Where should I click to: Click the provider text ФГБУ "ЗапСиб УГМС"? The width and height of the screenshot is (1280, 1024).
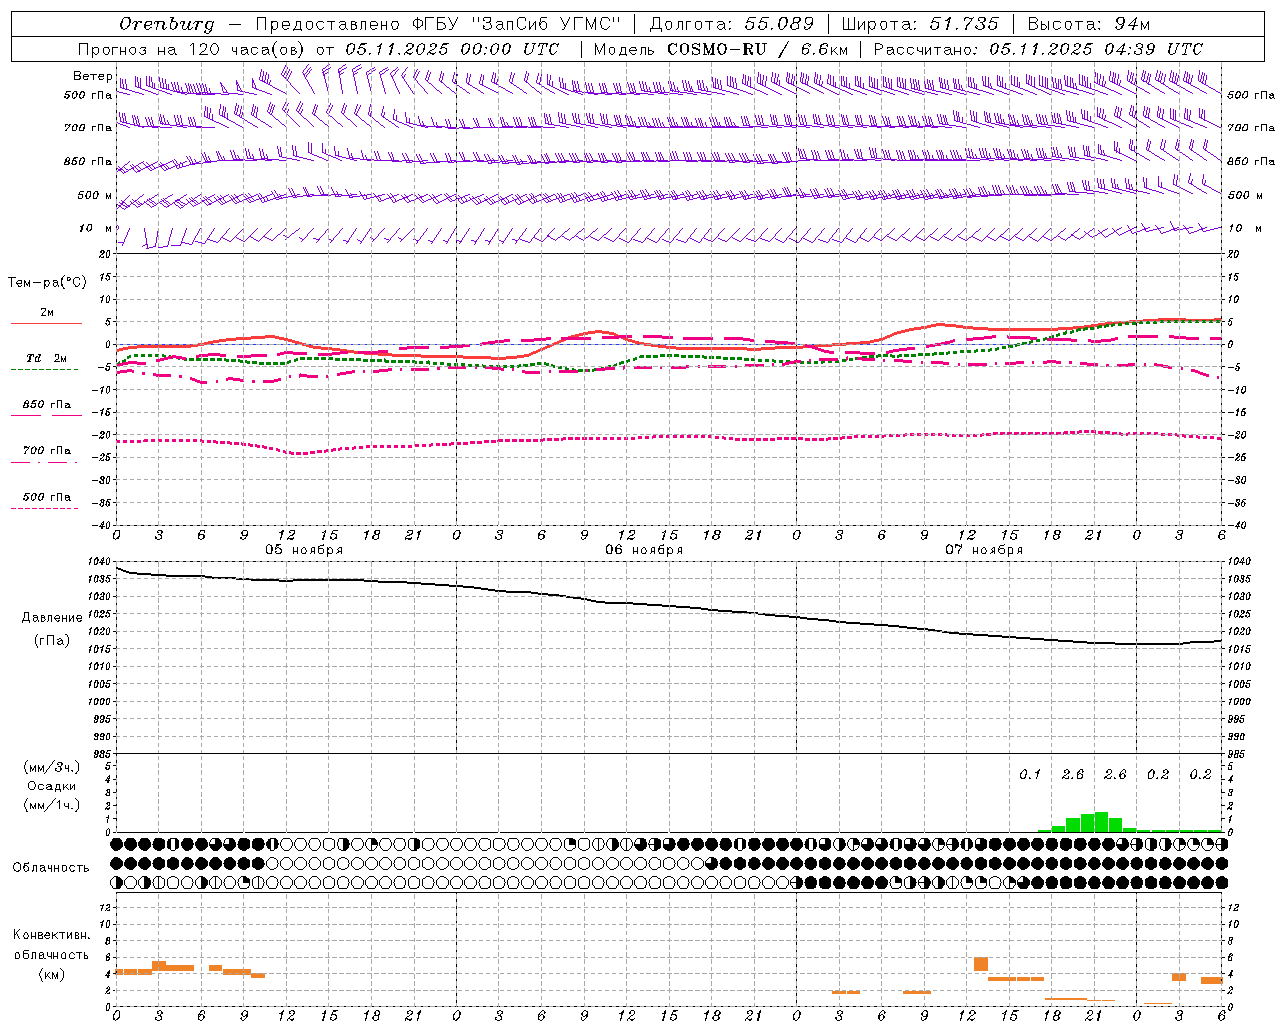pos(517,24)
